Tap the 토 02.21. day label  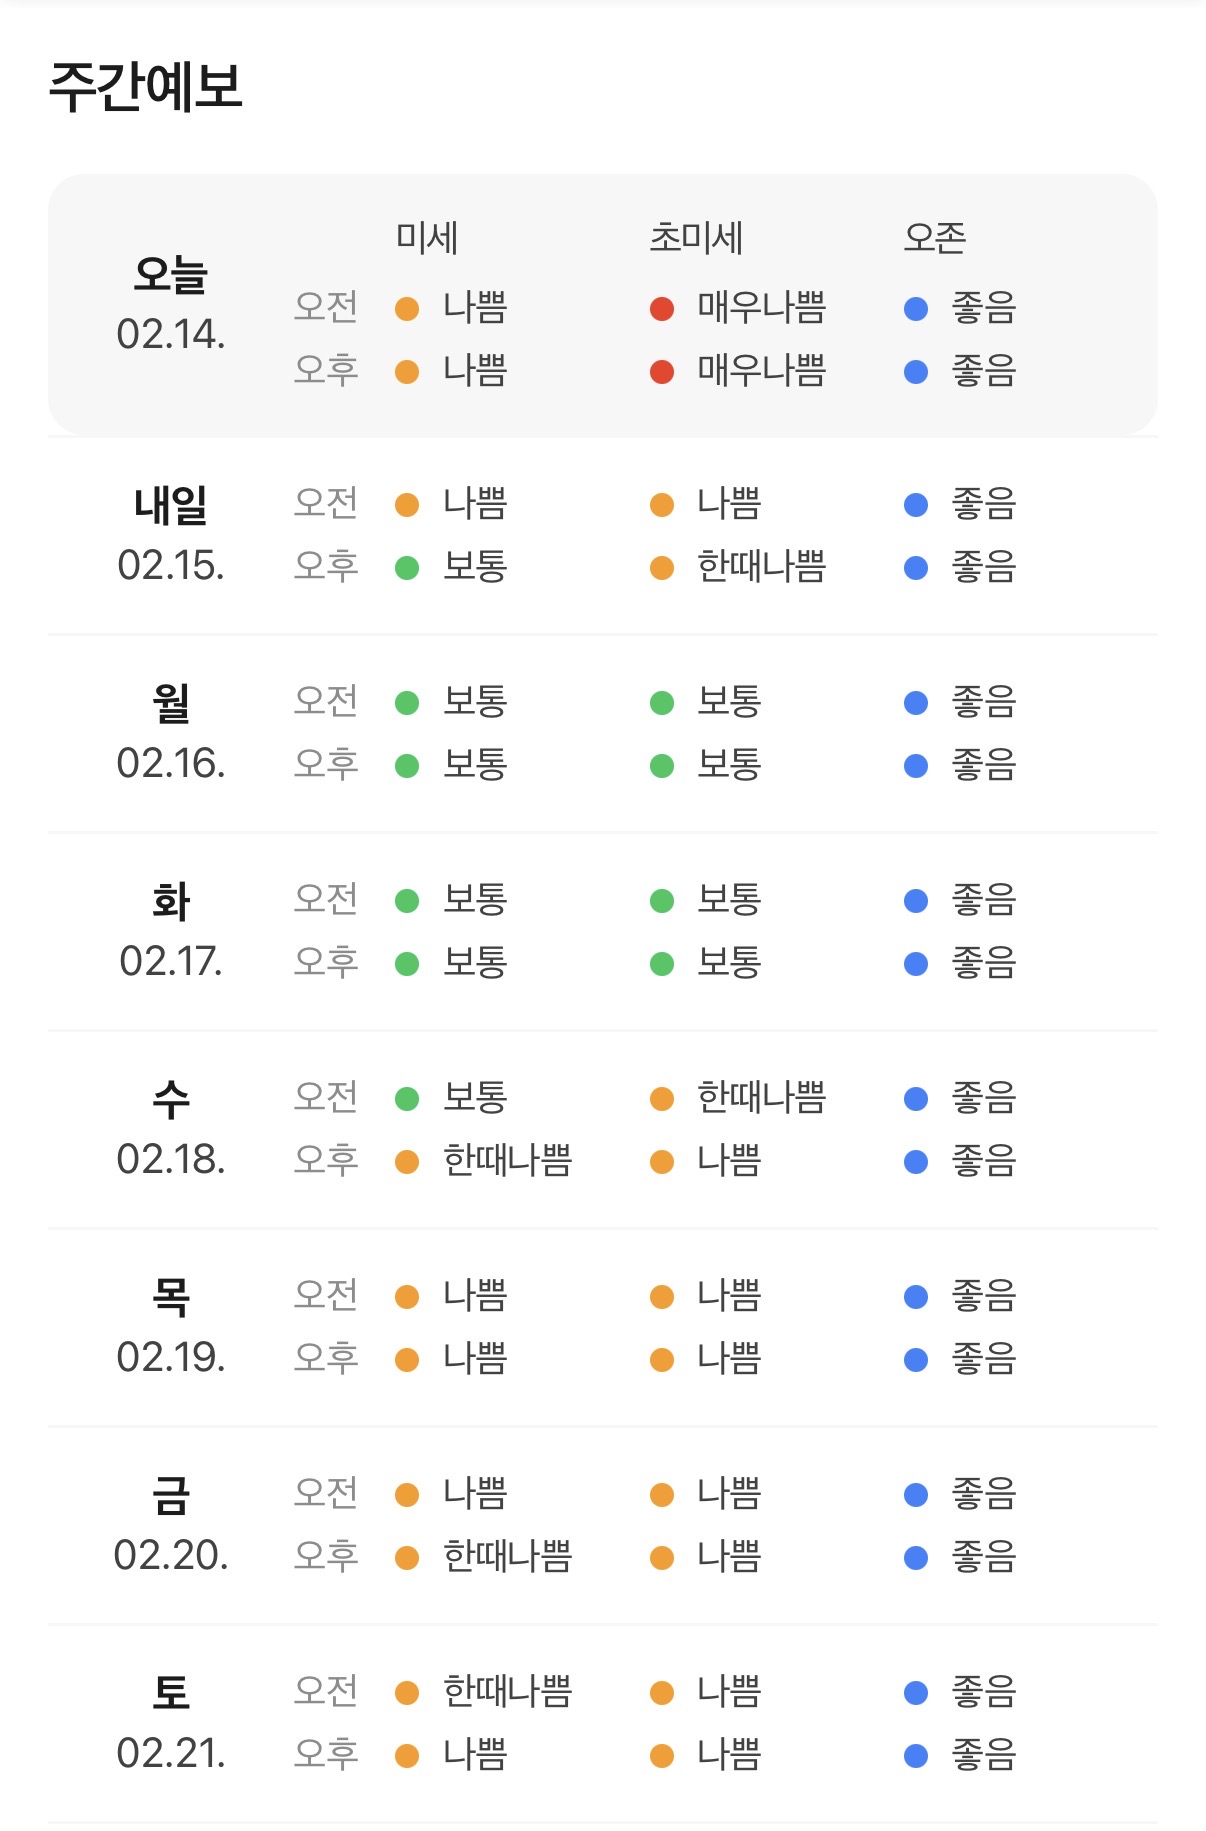click(171, 1723)
